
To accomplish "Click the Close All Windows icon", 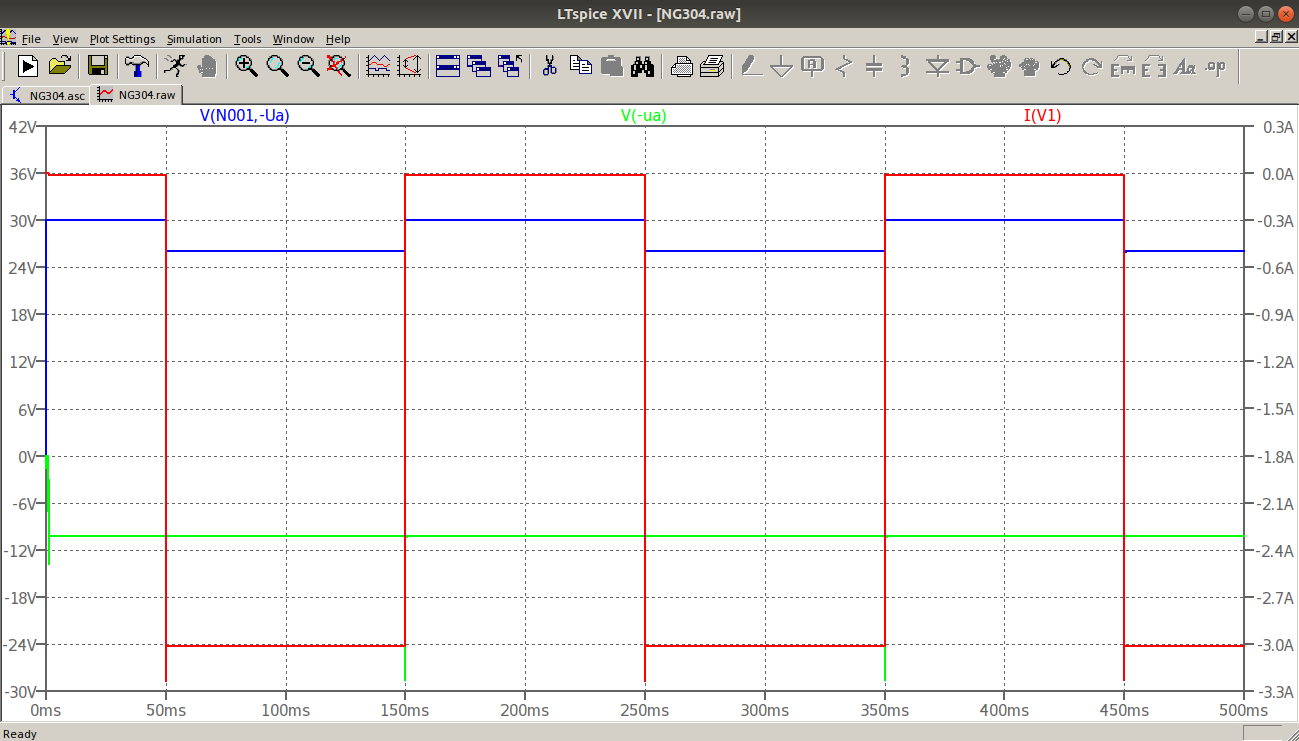I will click(510, 66).
